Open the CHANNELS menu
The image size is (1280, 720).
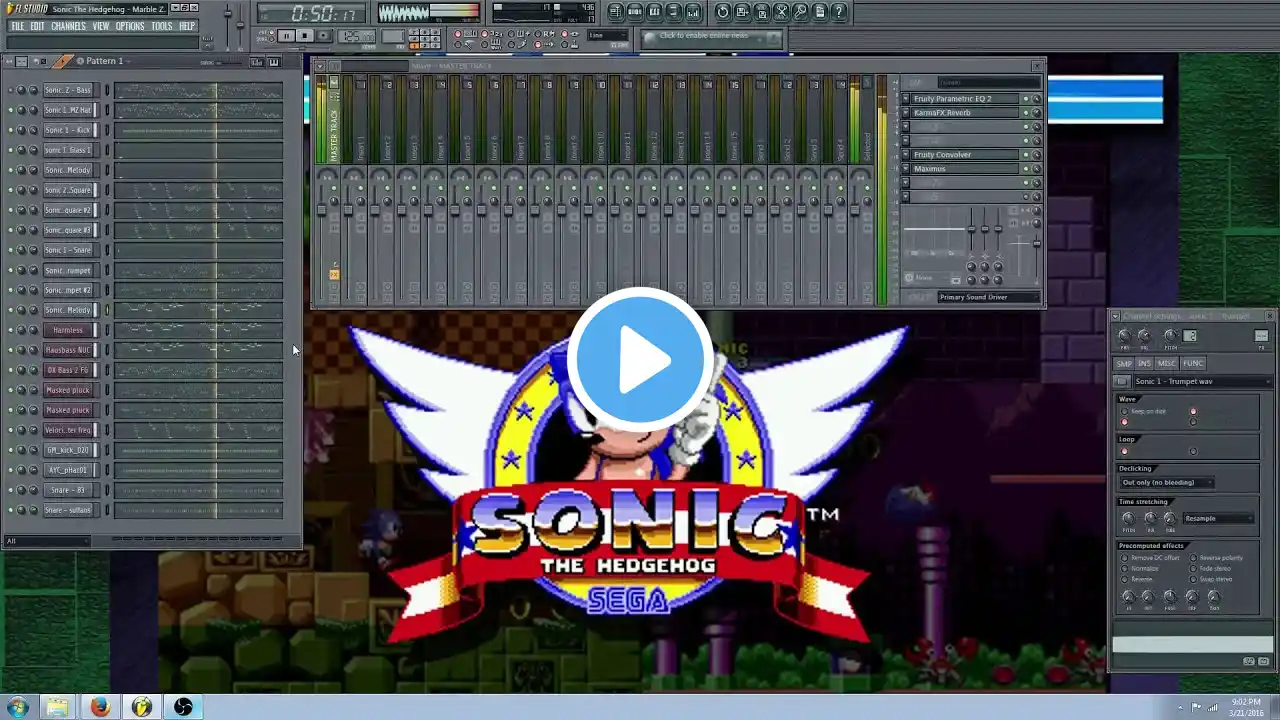(x=68, y=26)
